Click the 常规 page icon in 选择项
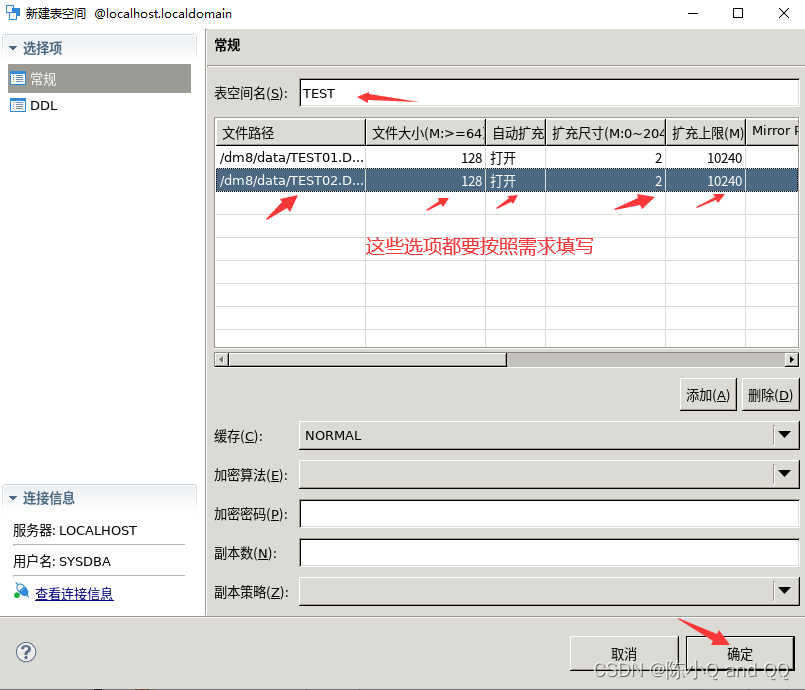 [x=18, y=78]
